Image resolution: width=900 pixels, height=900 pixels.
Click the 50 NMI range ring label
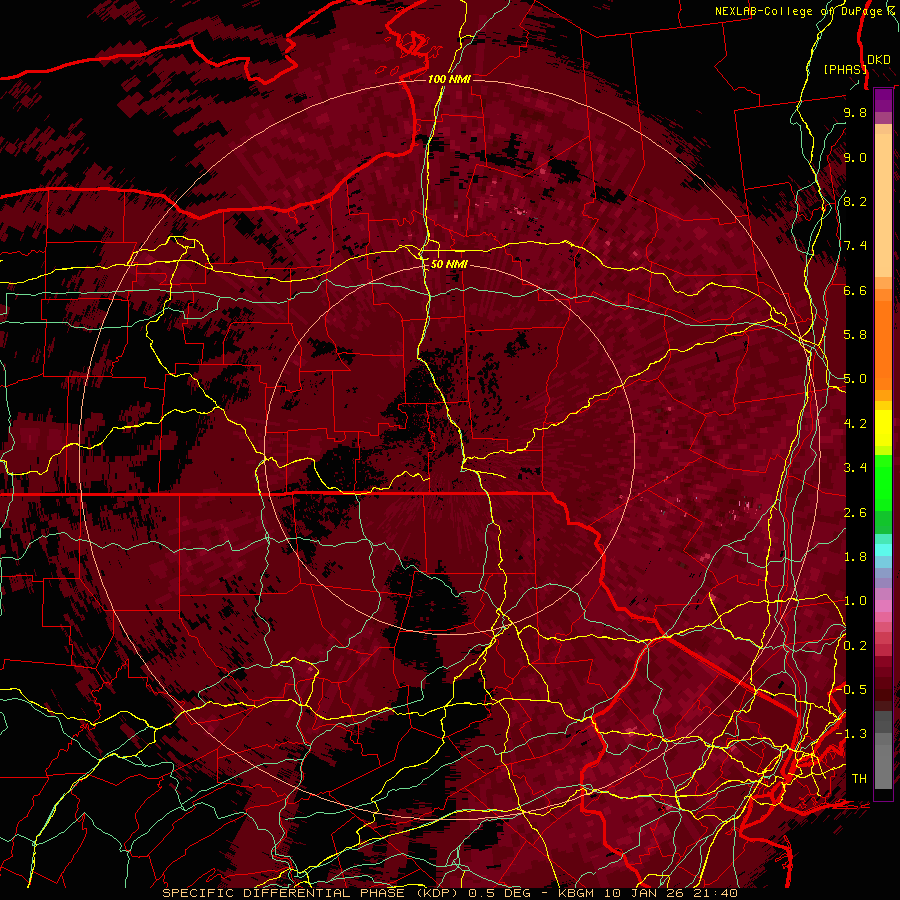(x=449, y=264)
